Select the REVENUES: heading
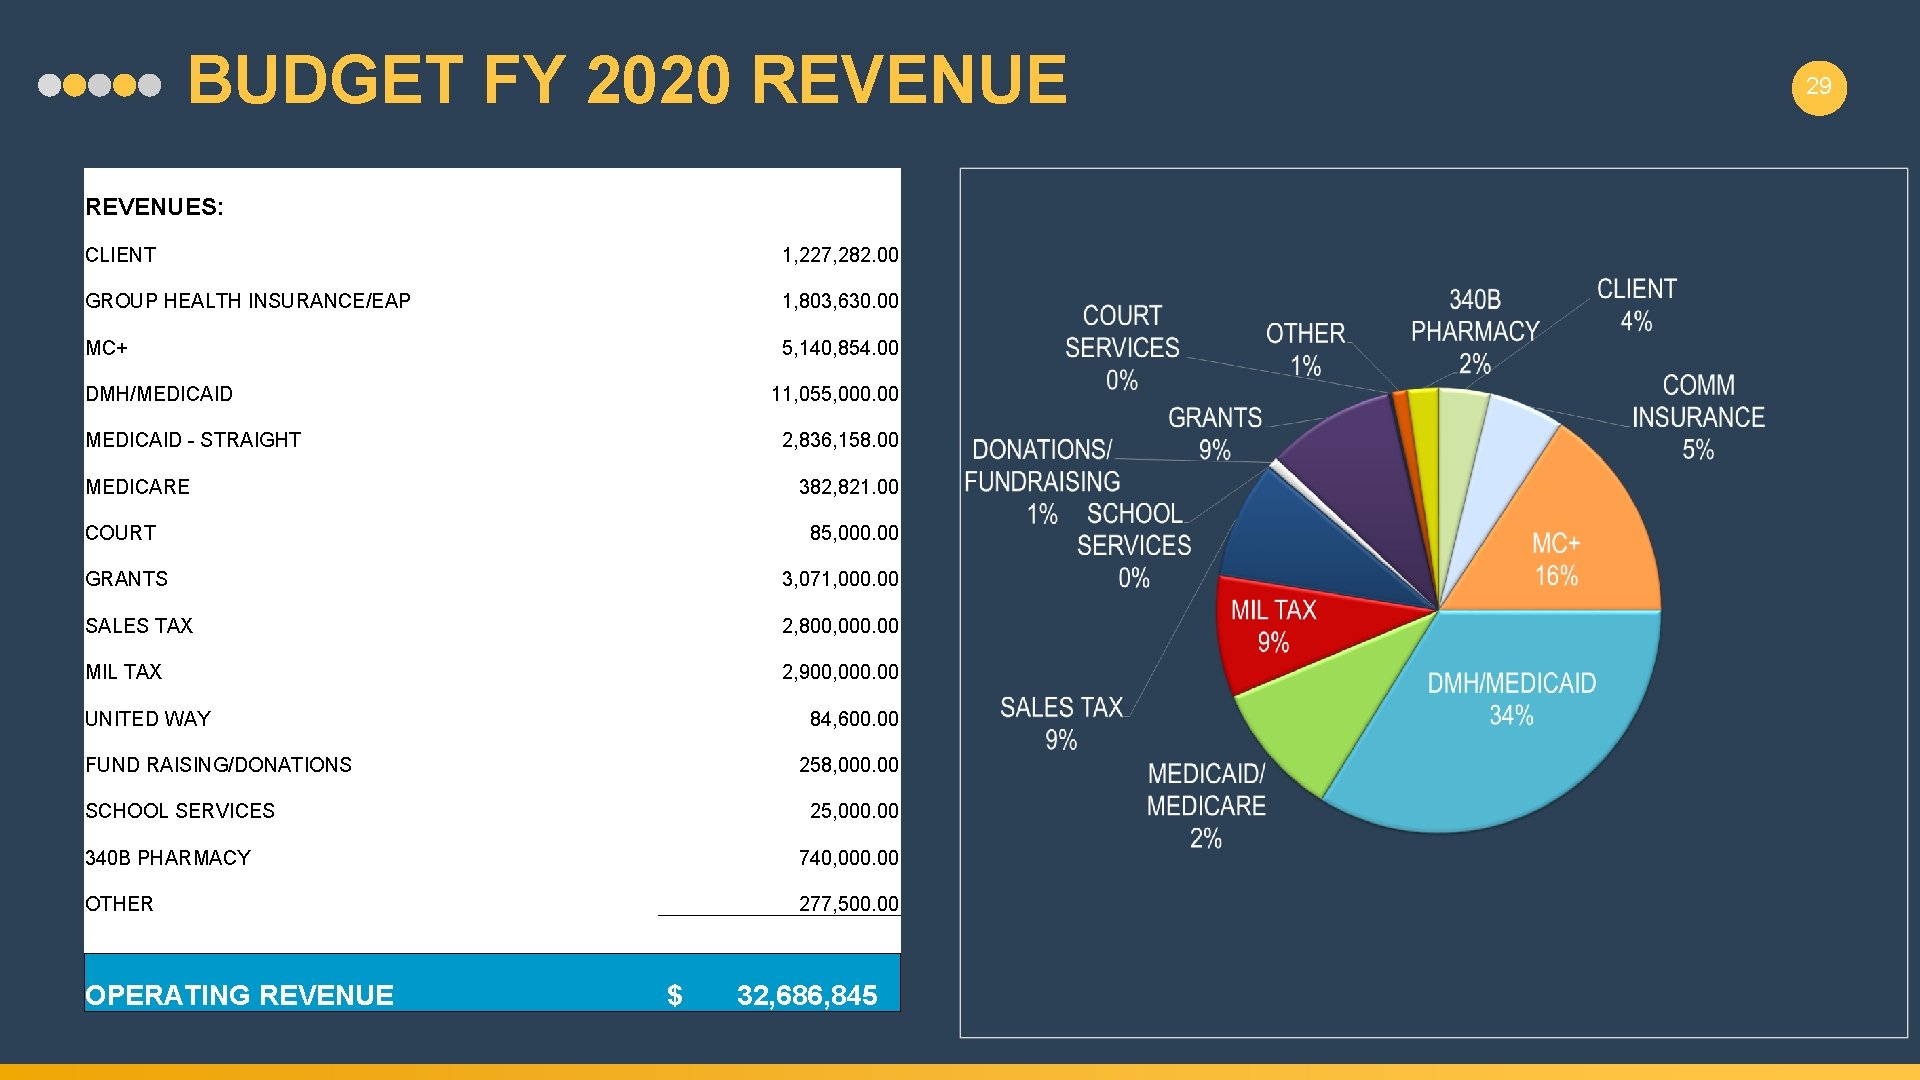1920x1080 pixels. (155, 207)
